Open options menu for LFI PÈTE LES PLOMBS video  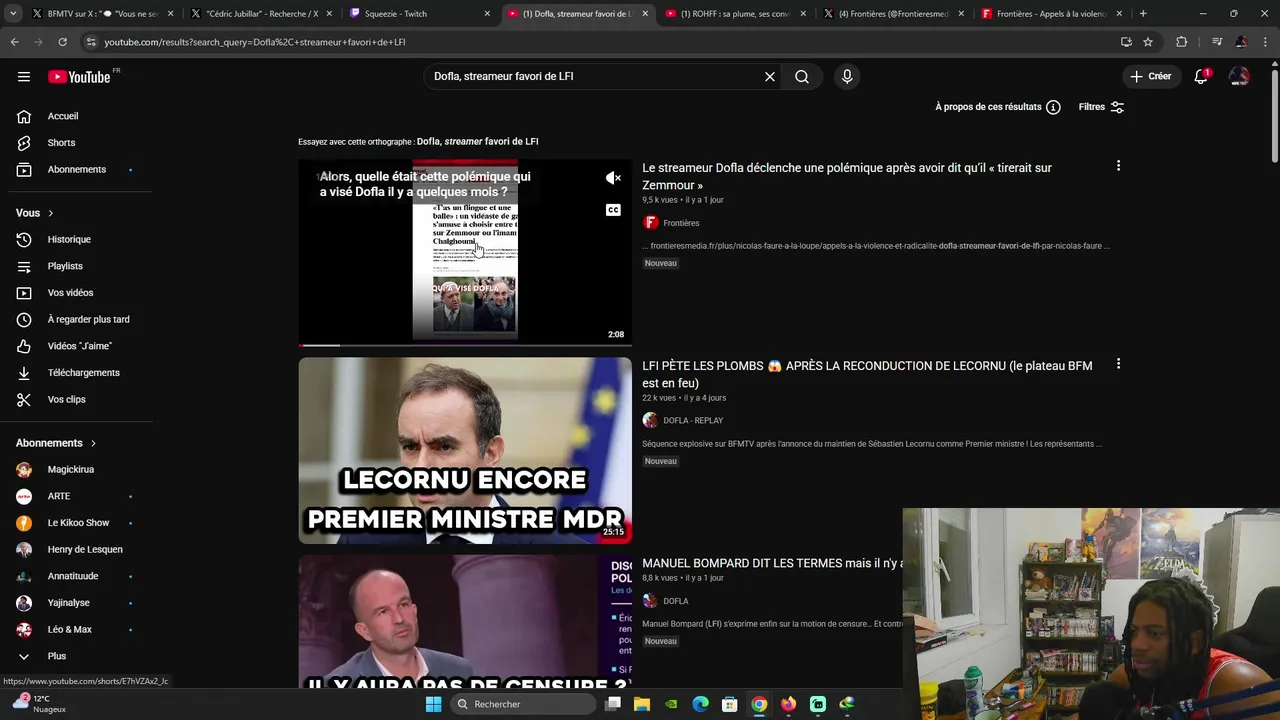[1118, 364]
